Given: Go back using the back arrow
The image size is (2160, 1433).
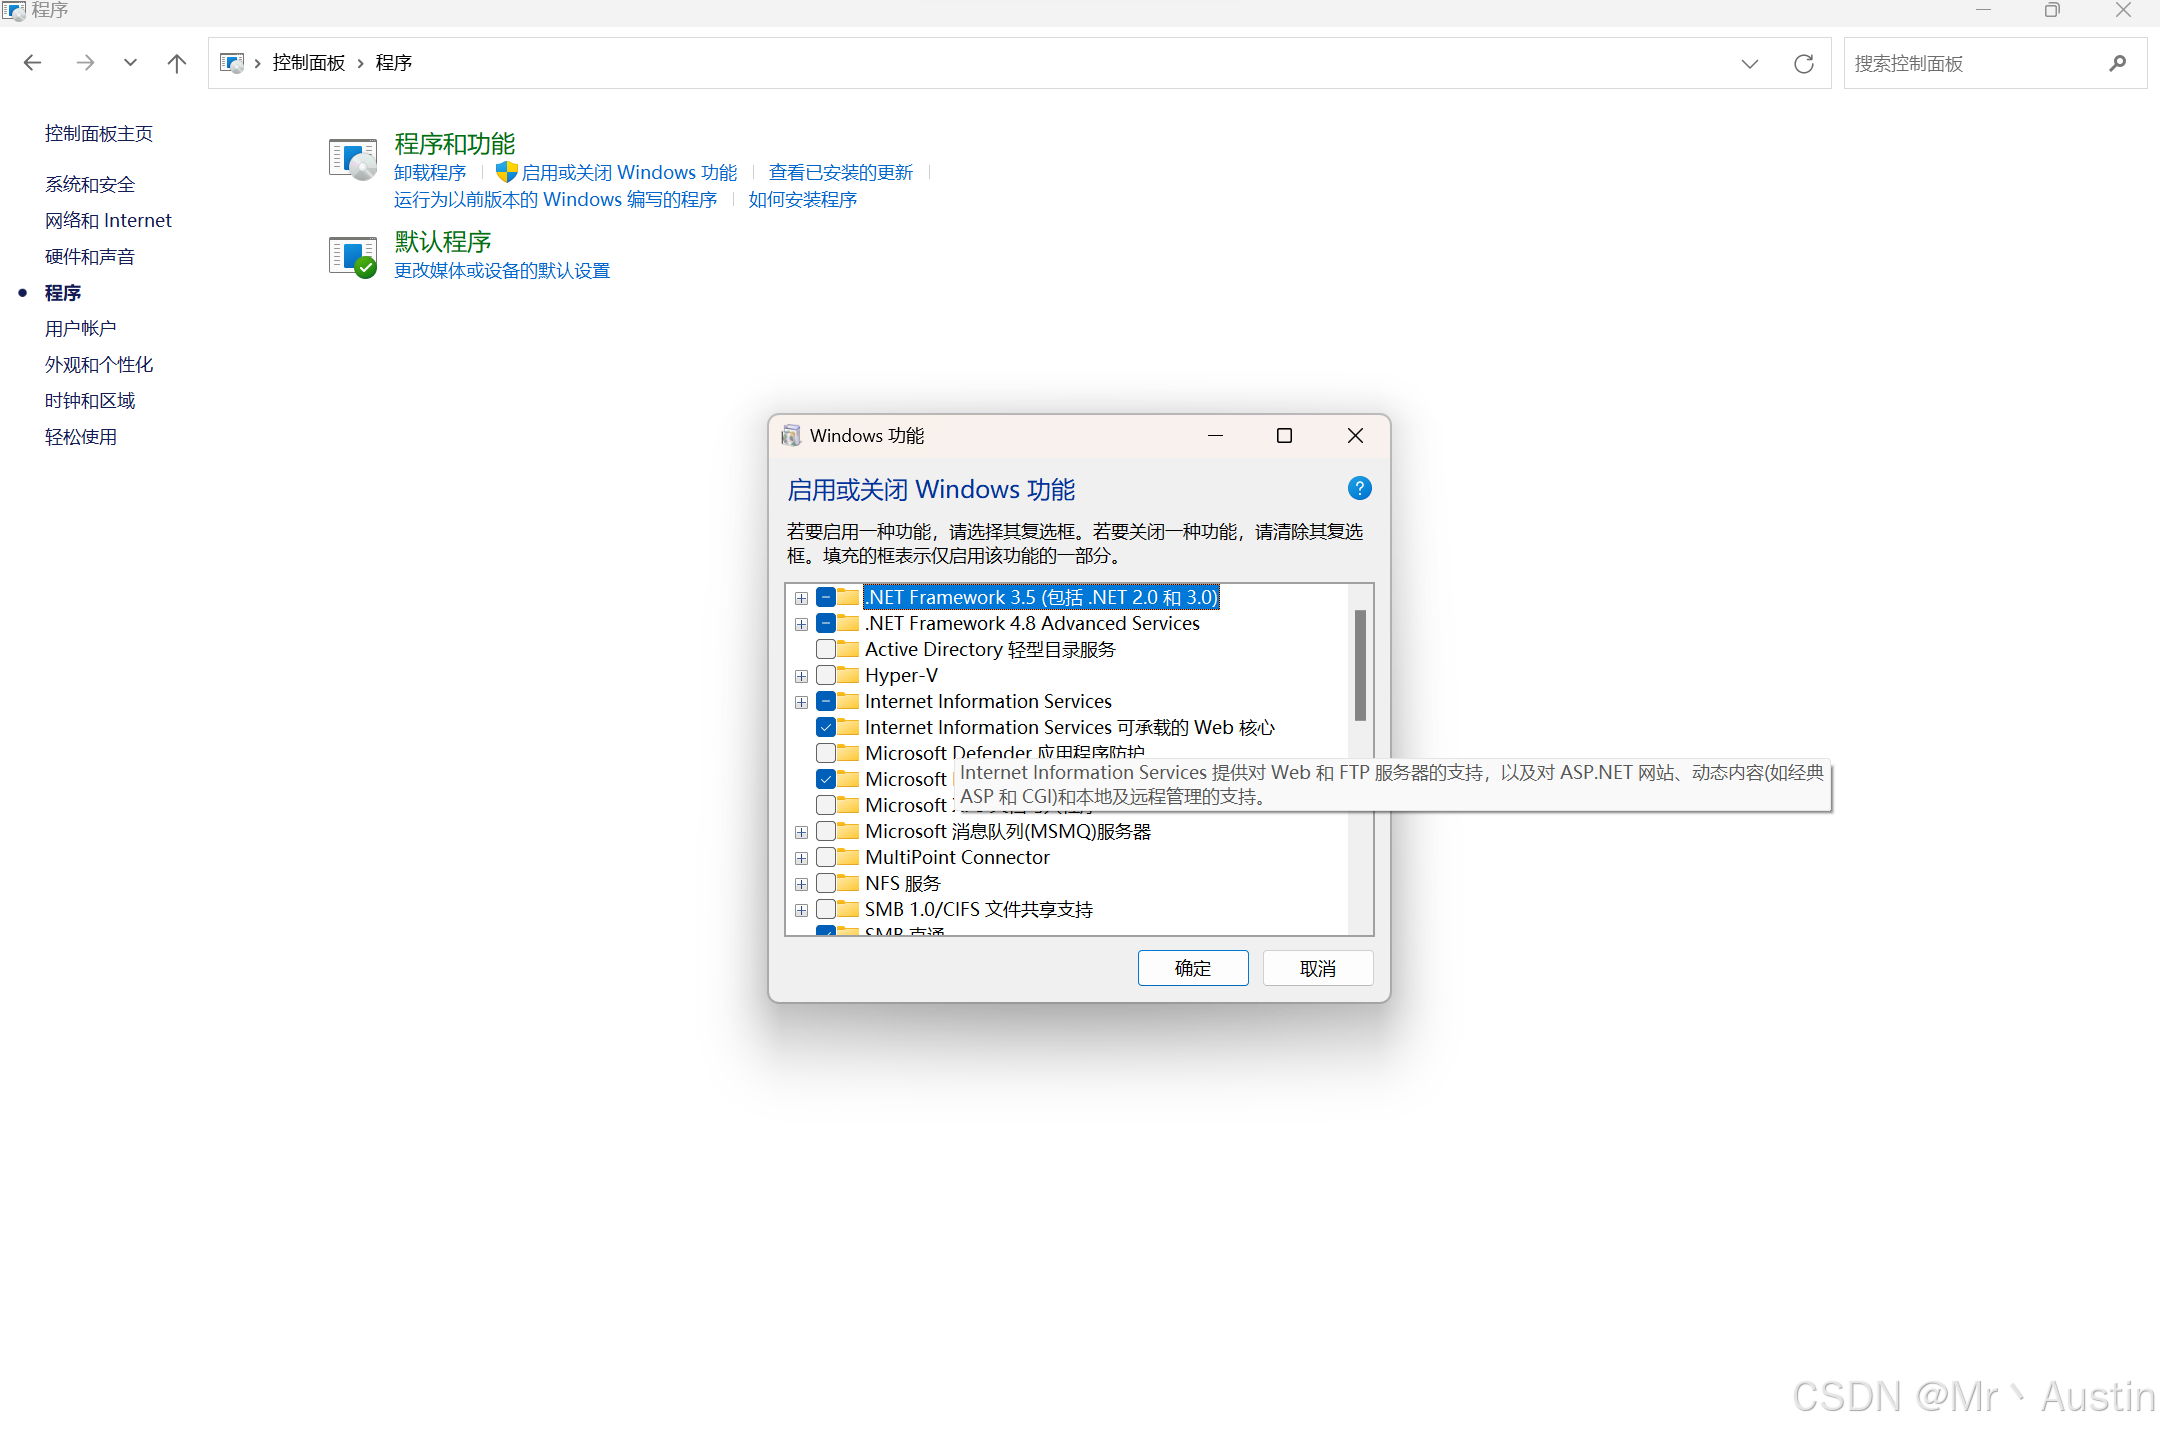Looking at the screenshot, I should click(32, 63).
